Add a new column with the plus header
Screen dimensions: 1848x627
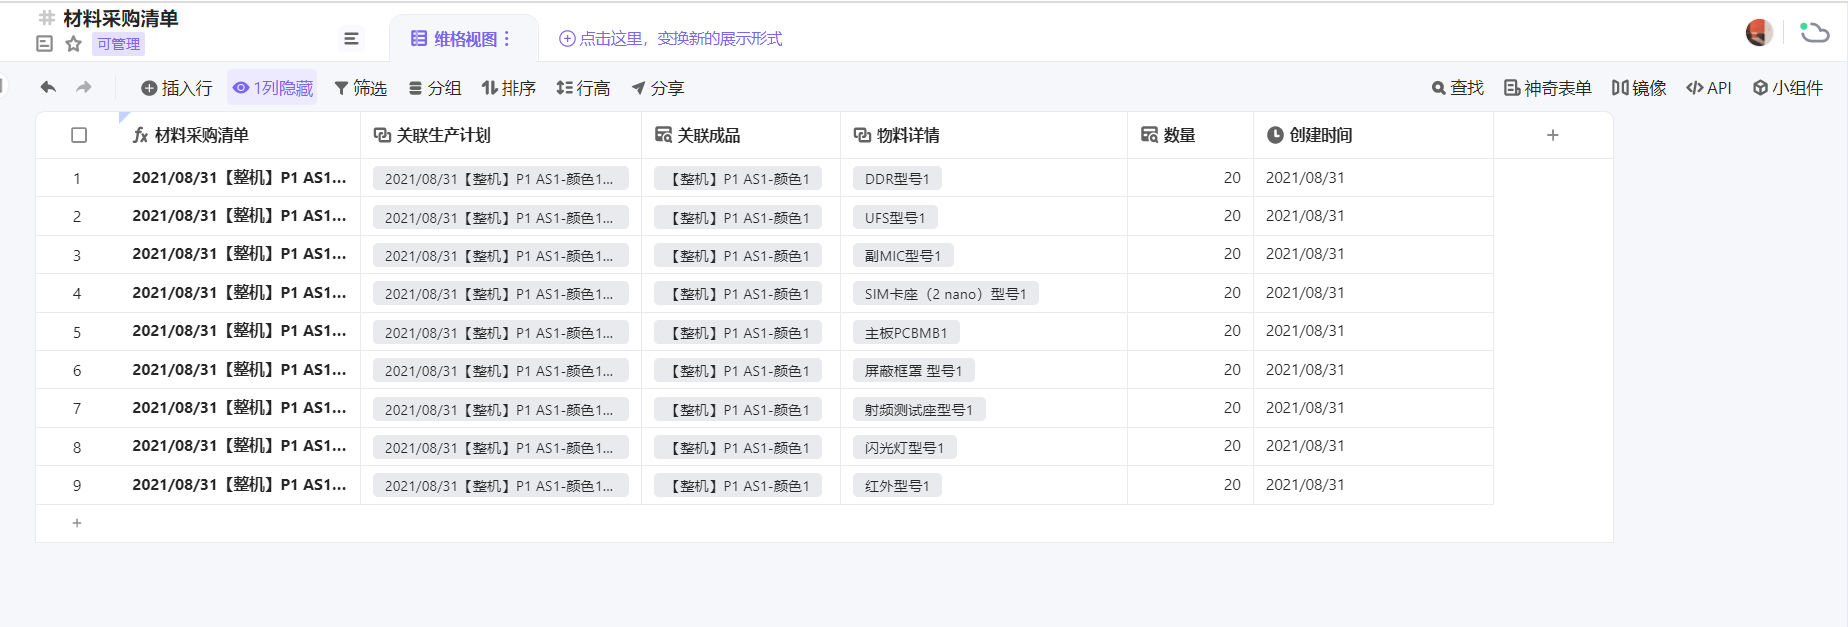1552,135
